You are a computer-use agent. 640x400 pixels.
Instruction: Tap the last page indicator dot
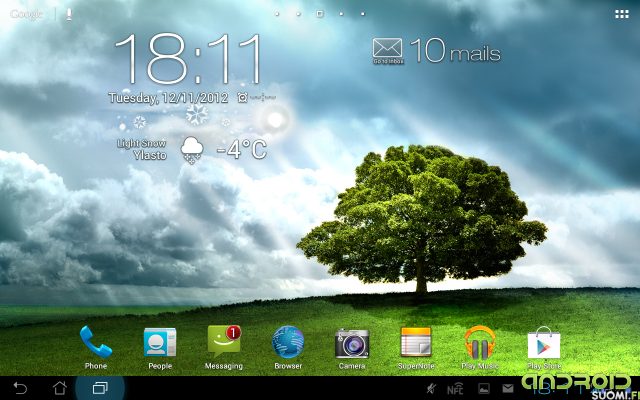(x=363, y=14)
